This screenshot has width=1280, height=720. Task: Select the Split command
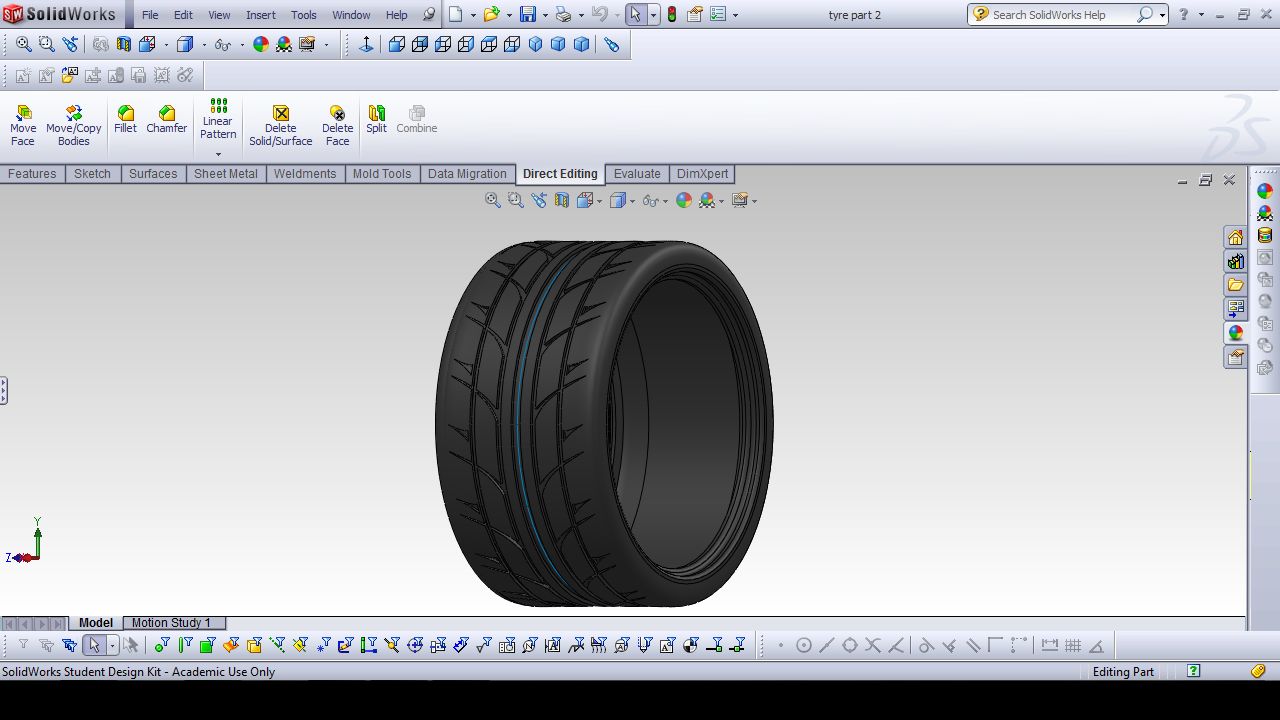point(376,120)
